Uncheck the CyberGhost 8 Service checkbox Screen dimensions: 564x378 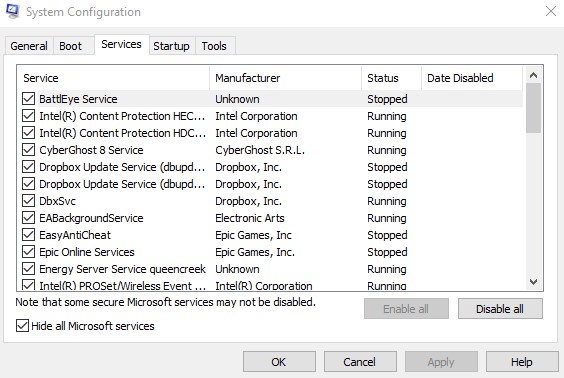[x=28, y=150]
